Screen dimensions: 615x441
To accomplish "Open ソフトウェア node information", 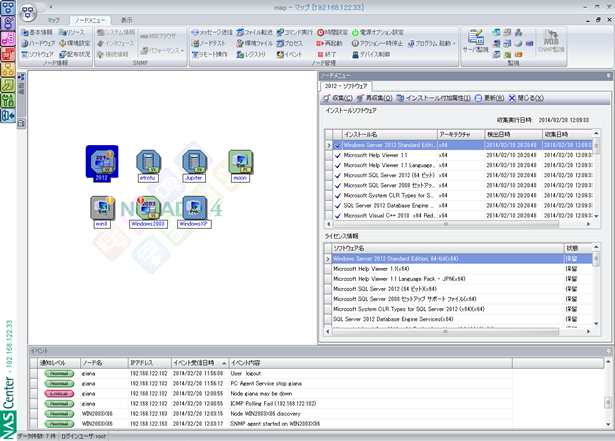I will coord(37,54).
